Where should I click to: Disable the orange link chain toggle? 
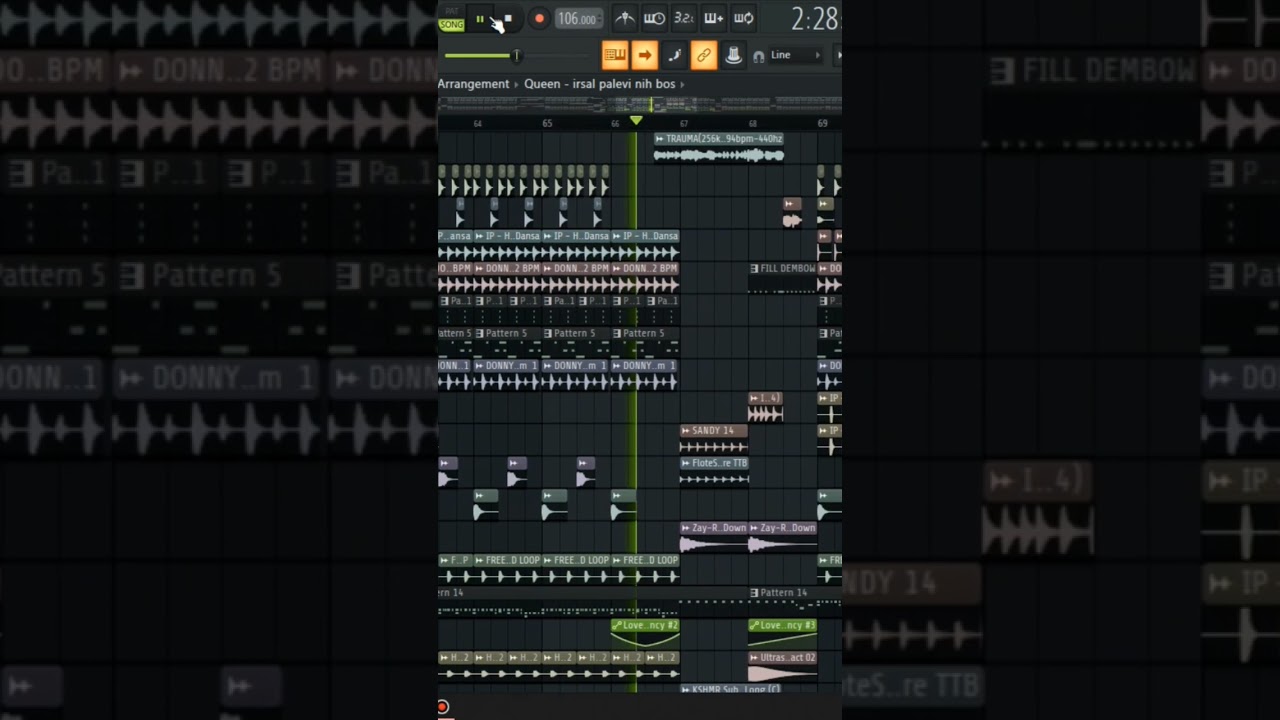pos(704,55)
